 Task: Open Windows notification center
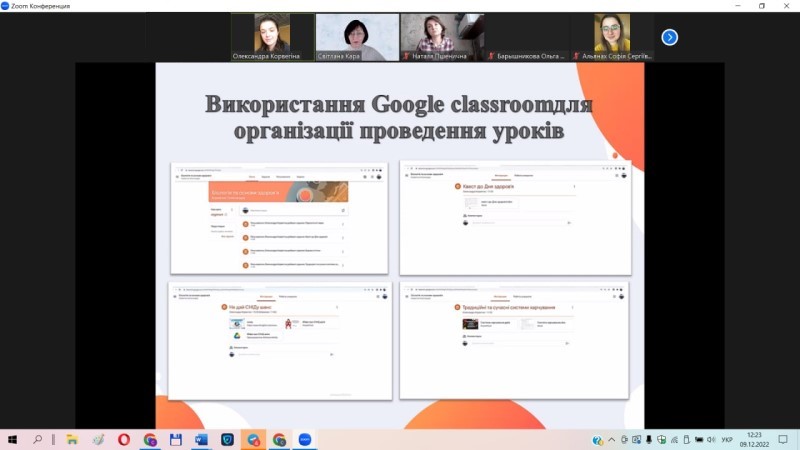(783, 440)
